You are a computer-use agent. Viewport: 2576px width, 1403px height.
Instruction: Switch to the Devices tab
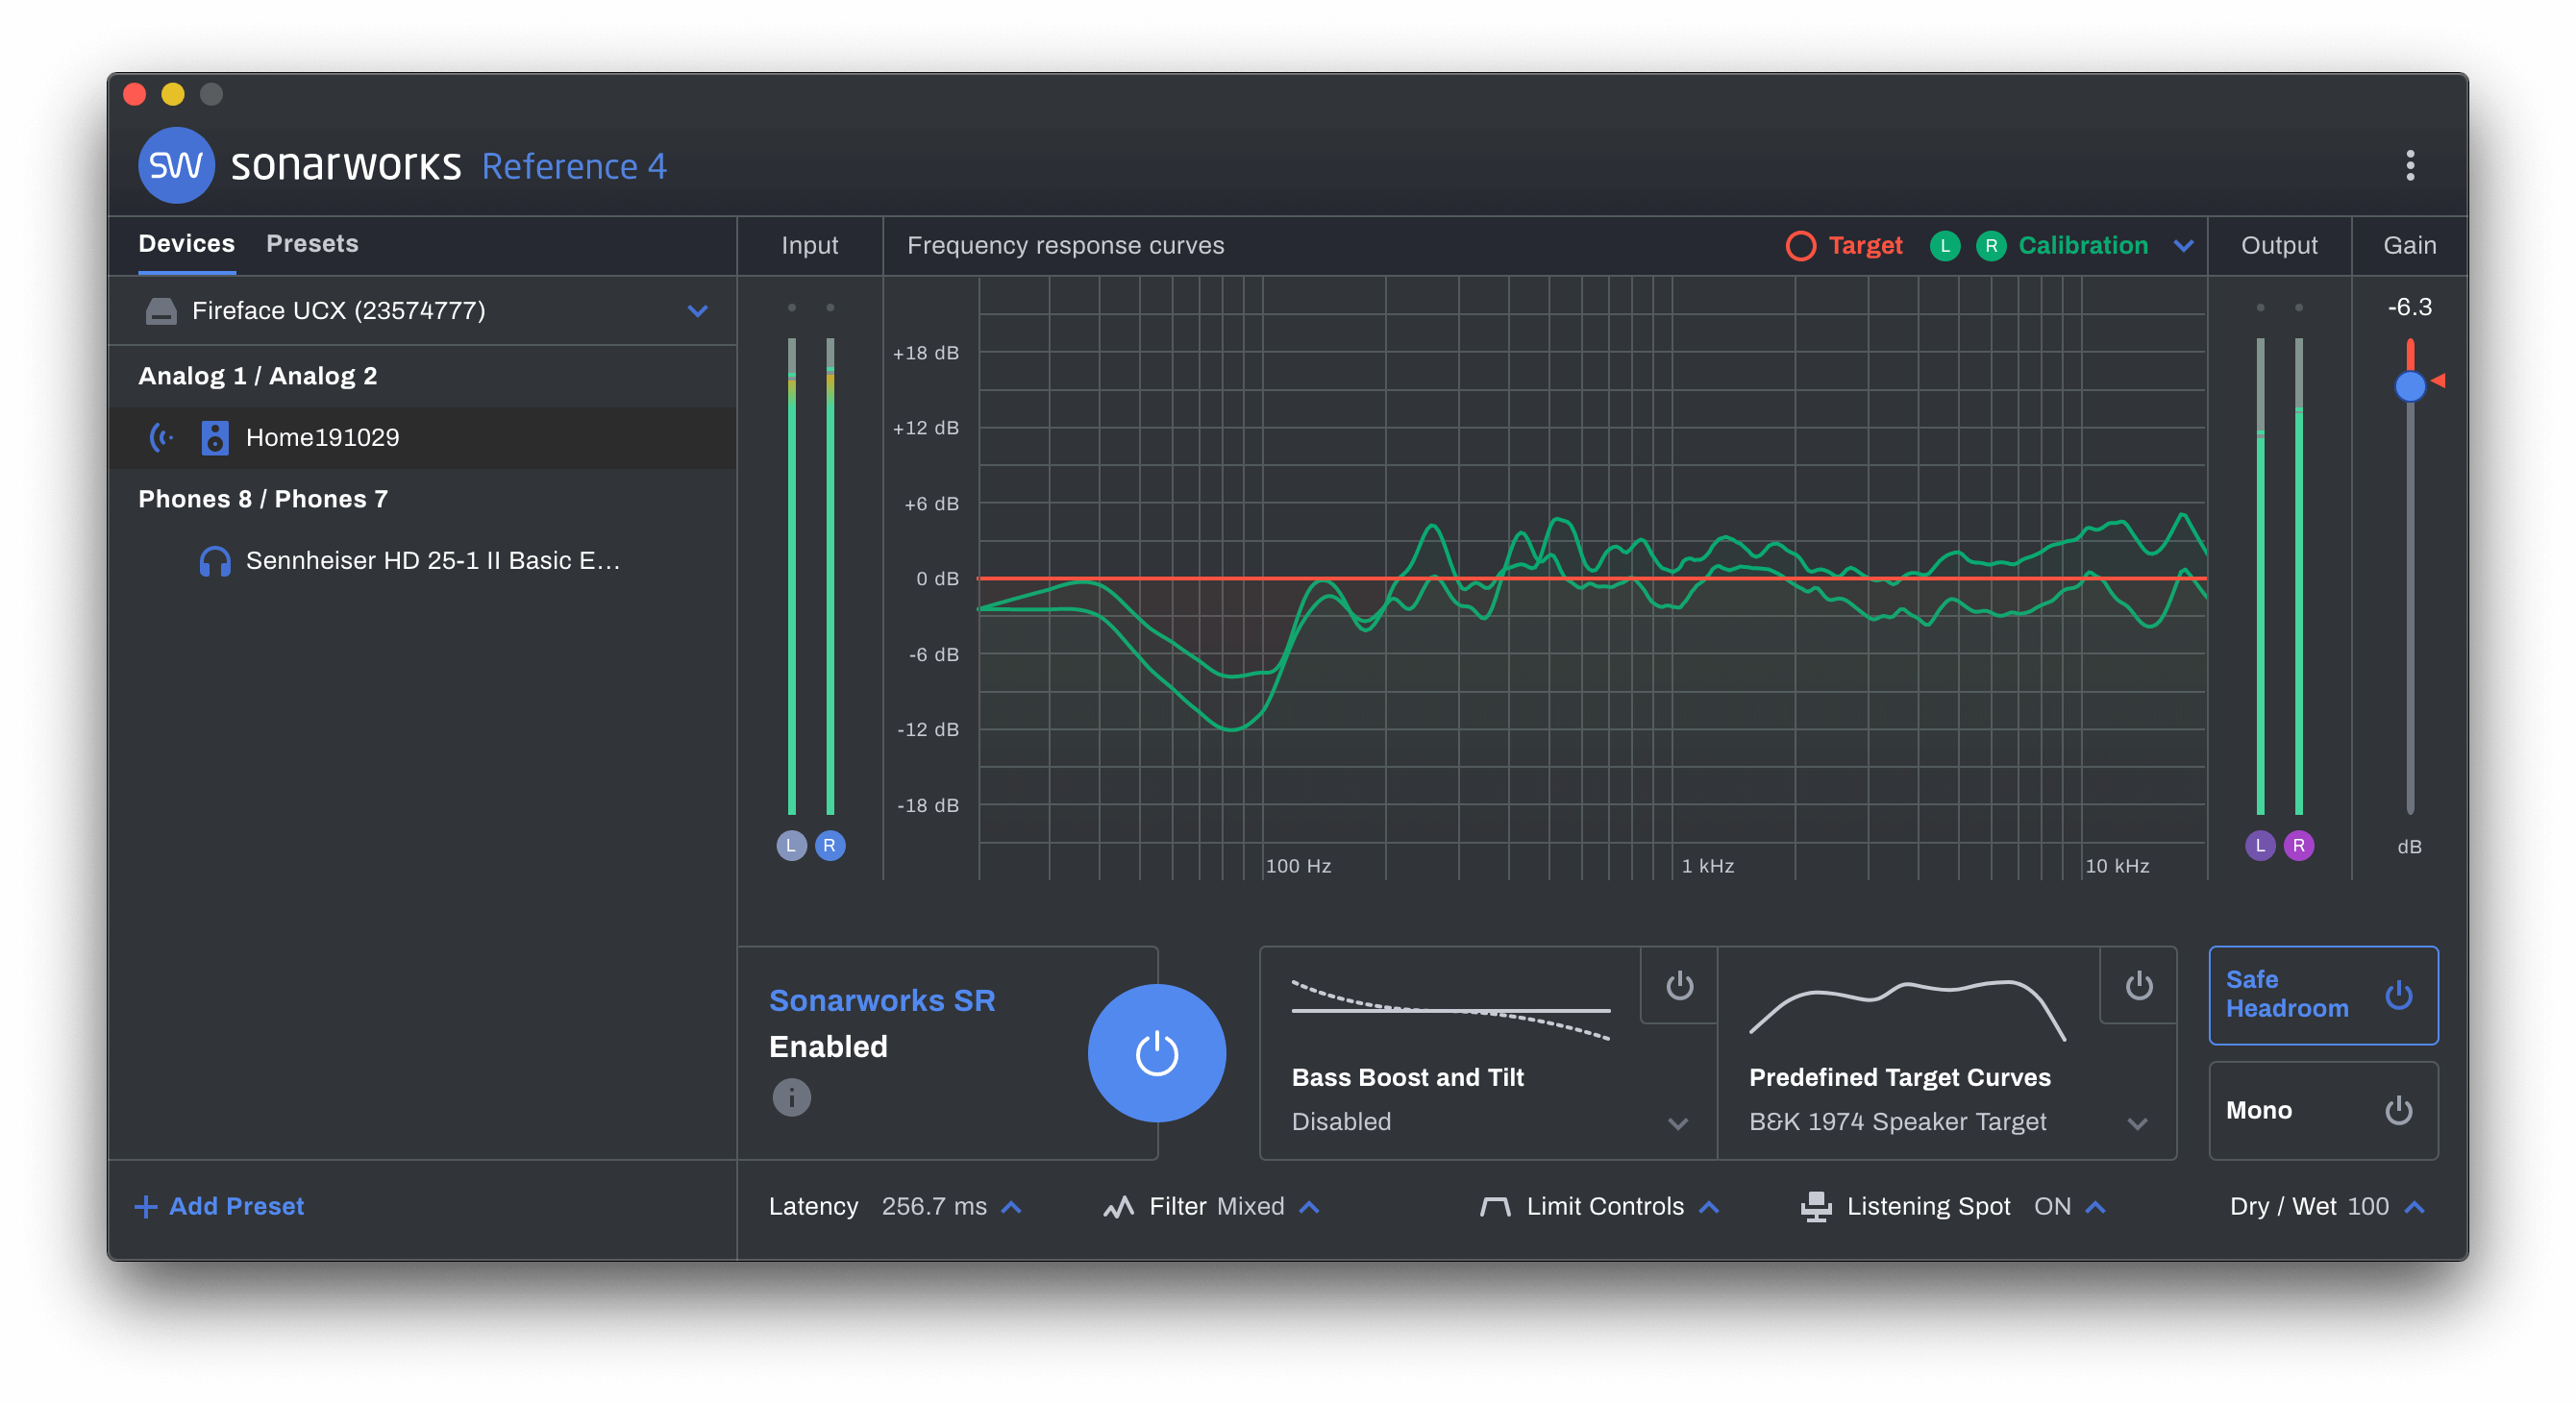pos(186,243)
